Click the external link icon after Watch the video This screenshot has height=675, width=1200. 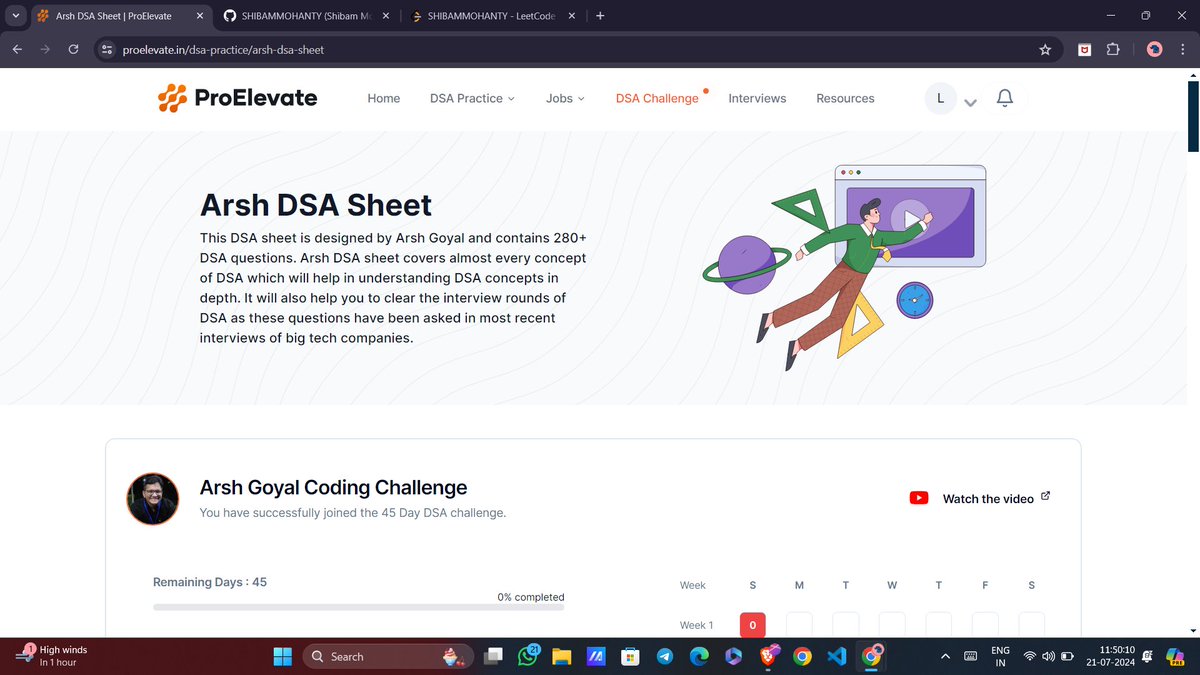pos(1046,496)
